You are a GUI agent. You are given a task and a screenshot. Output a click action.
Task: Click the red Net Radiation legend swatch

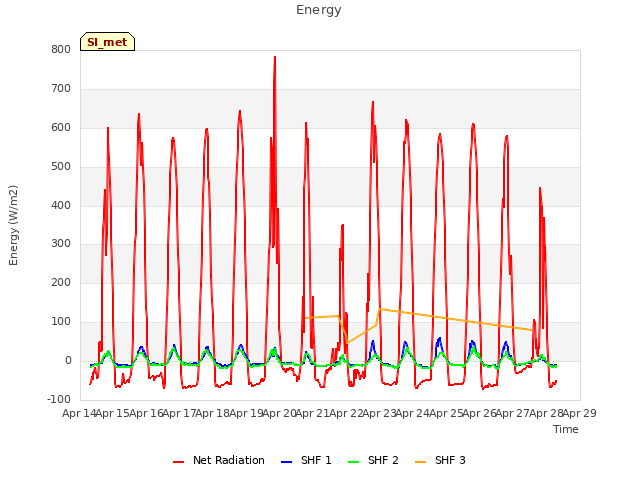tap(178, 462)
